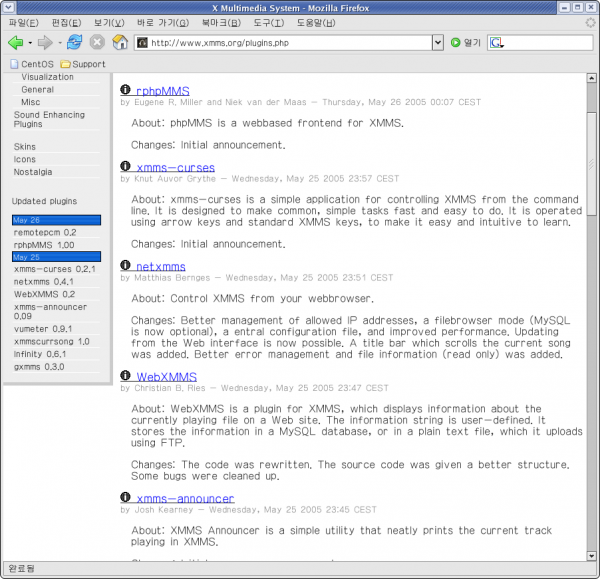Open the 보기(V) menu
The image size is (600, 579).
pos(109,23)
